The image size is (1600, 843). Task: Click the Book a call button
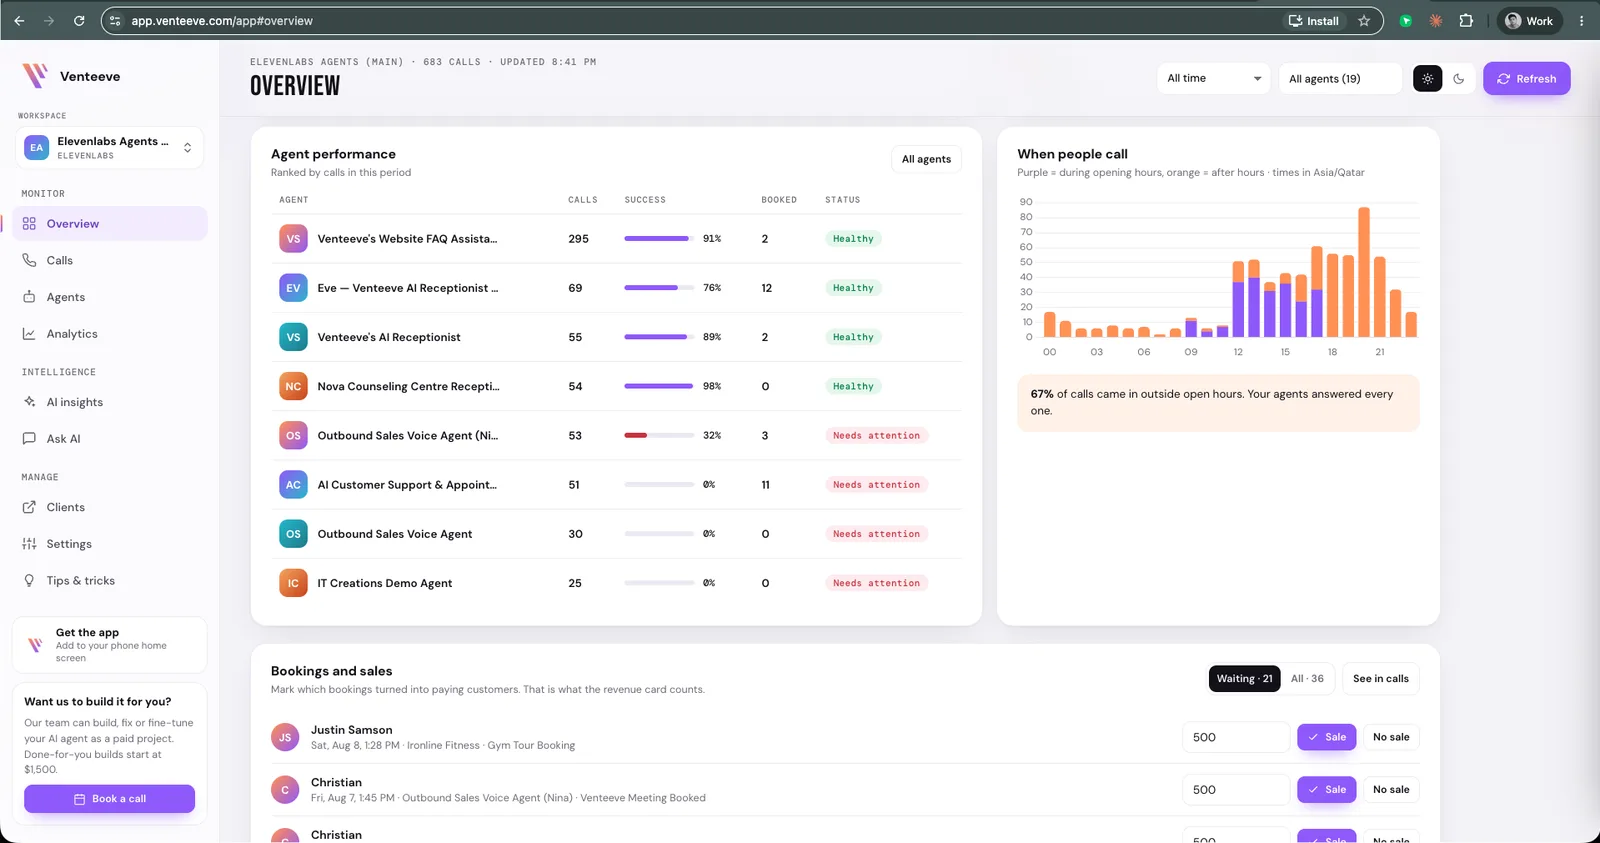[x=110, y=799]
